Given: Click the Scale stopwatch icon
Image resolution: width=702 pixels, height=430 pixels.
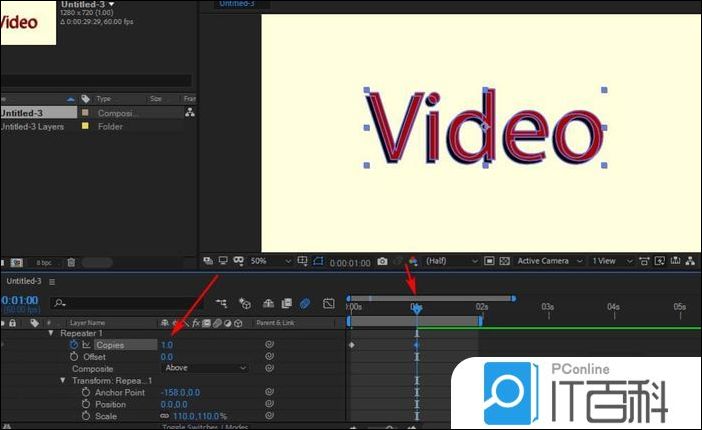Looking at the screenshot, I should 85,416.
